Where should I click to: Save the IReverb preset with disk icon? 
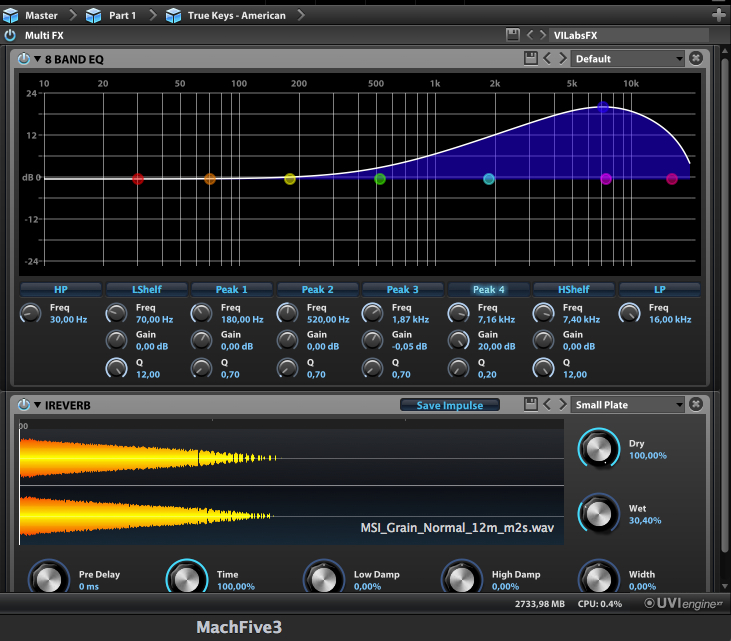point(531,405)
